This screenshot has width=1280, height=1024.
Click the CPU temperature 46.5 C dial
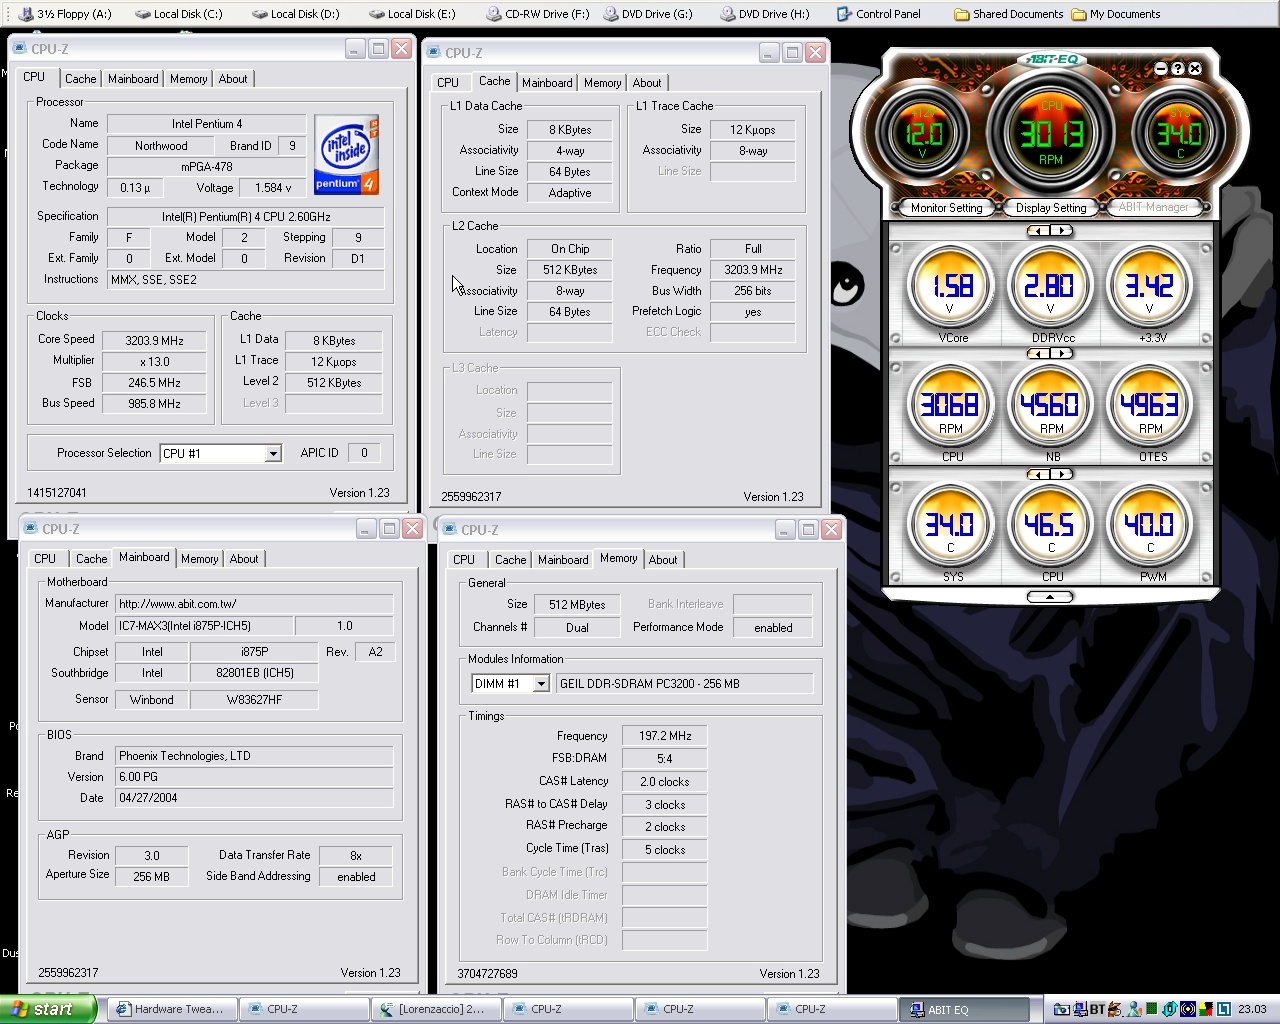[x=1050, y=526]
